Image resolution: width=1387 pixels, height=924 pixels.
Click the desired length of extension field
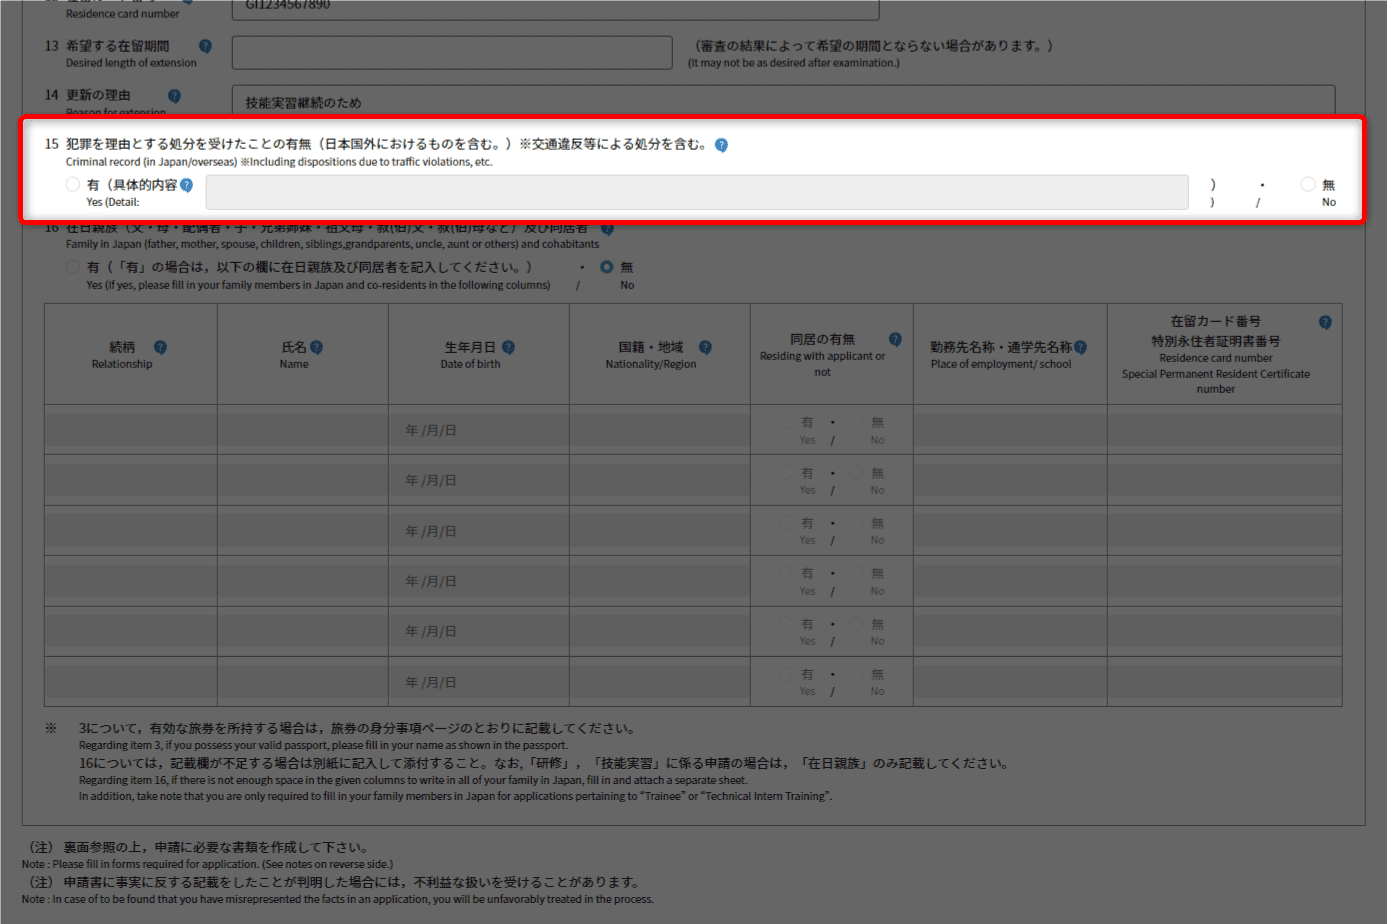click(x=451, y=53)
